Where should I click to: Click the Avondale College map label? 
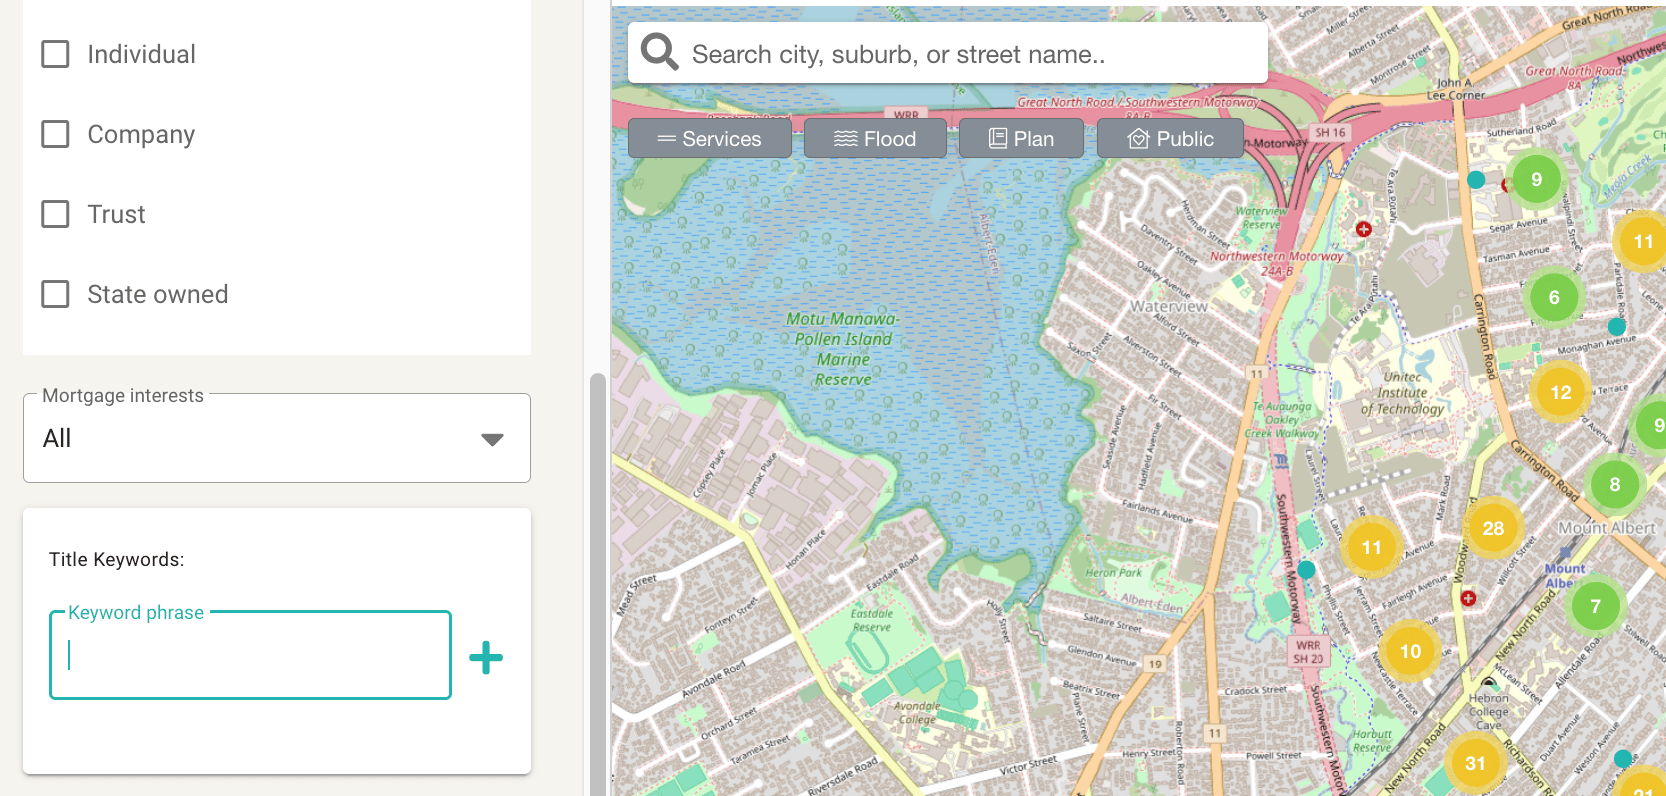coord(917,712)
